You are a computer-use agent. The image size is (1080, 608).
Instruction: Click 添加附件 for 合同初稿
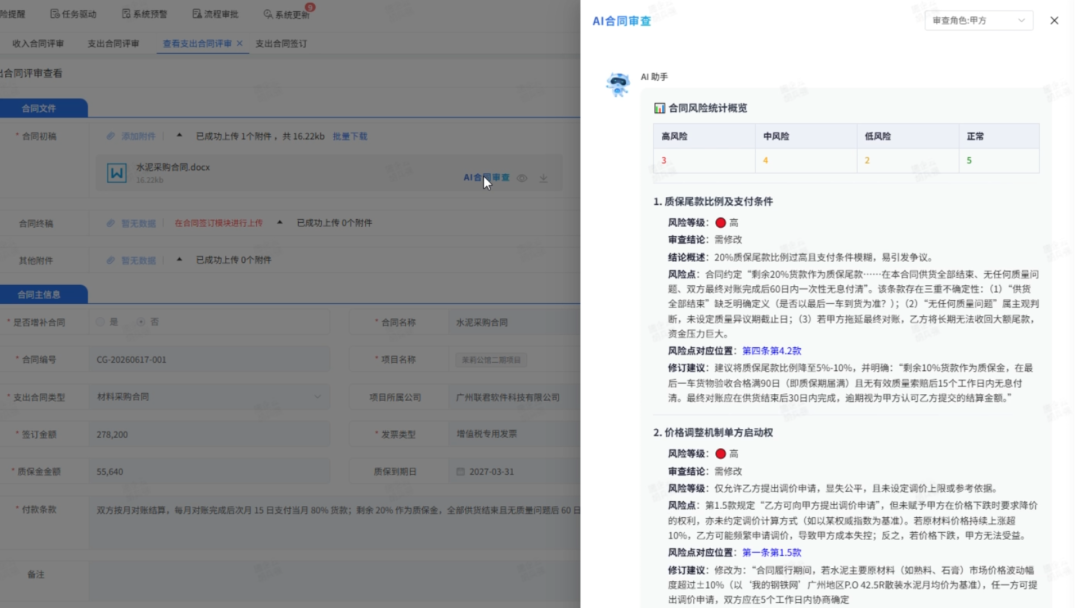coord(138,136)
